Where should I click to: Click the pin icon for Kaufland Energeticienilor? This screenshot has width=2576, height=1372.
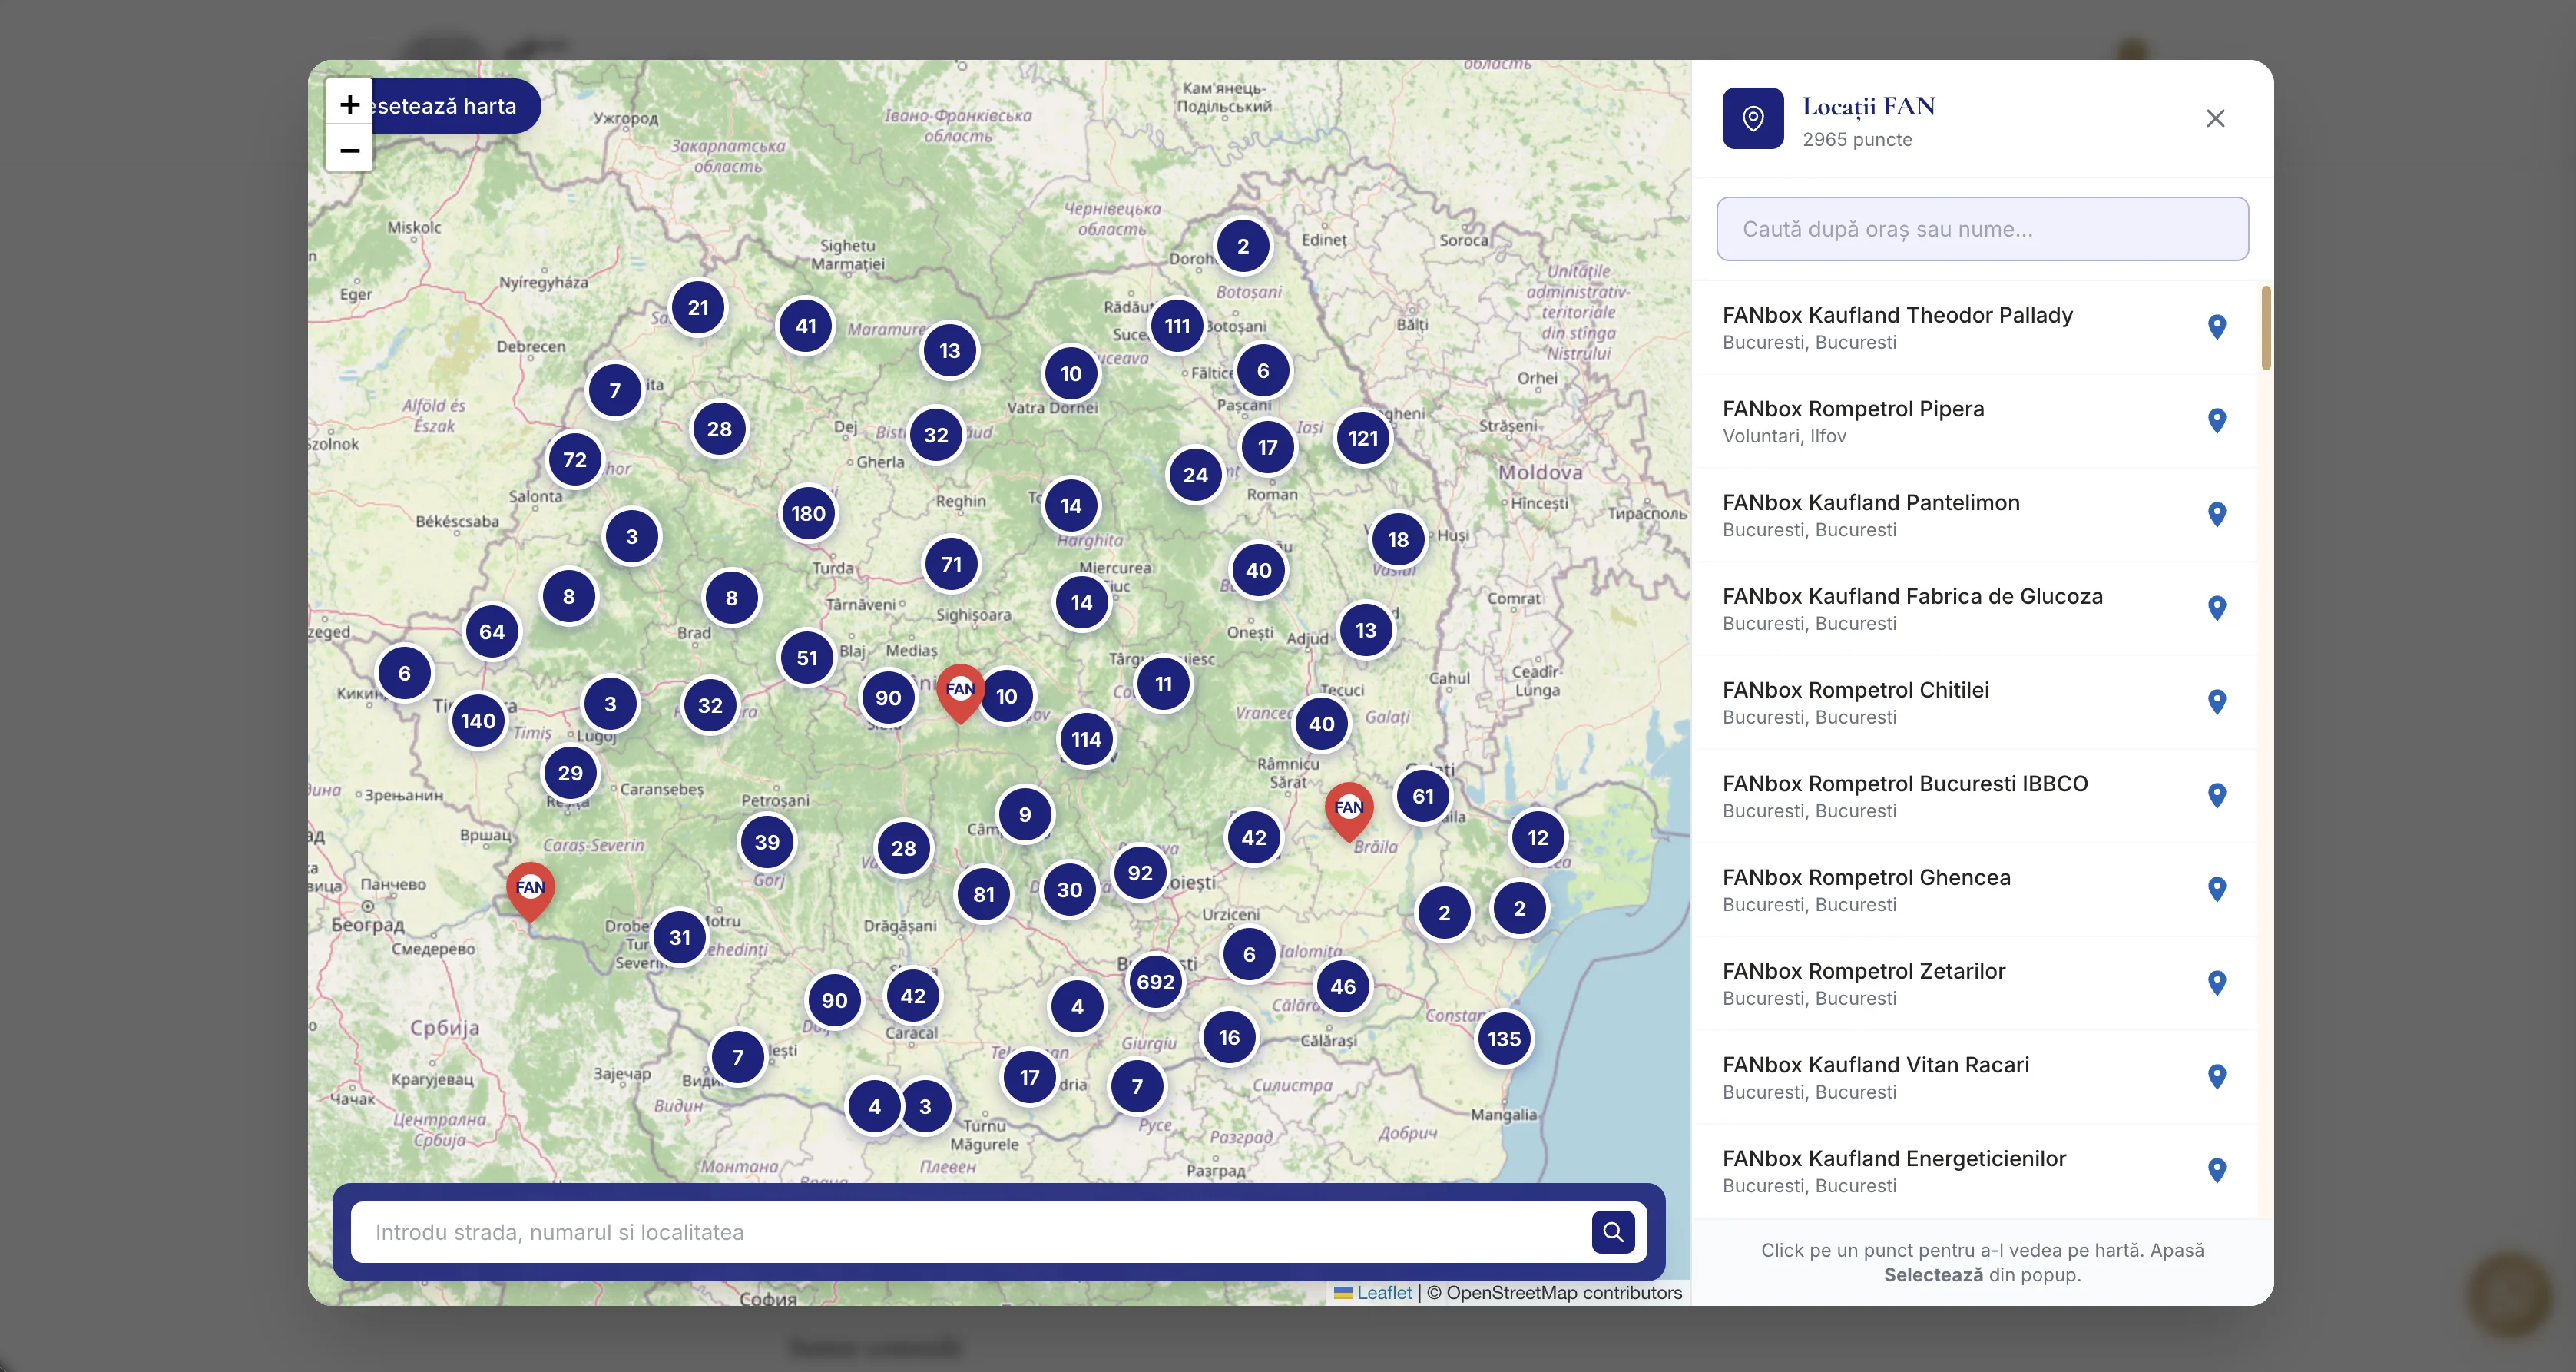[2216, 1170]
